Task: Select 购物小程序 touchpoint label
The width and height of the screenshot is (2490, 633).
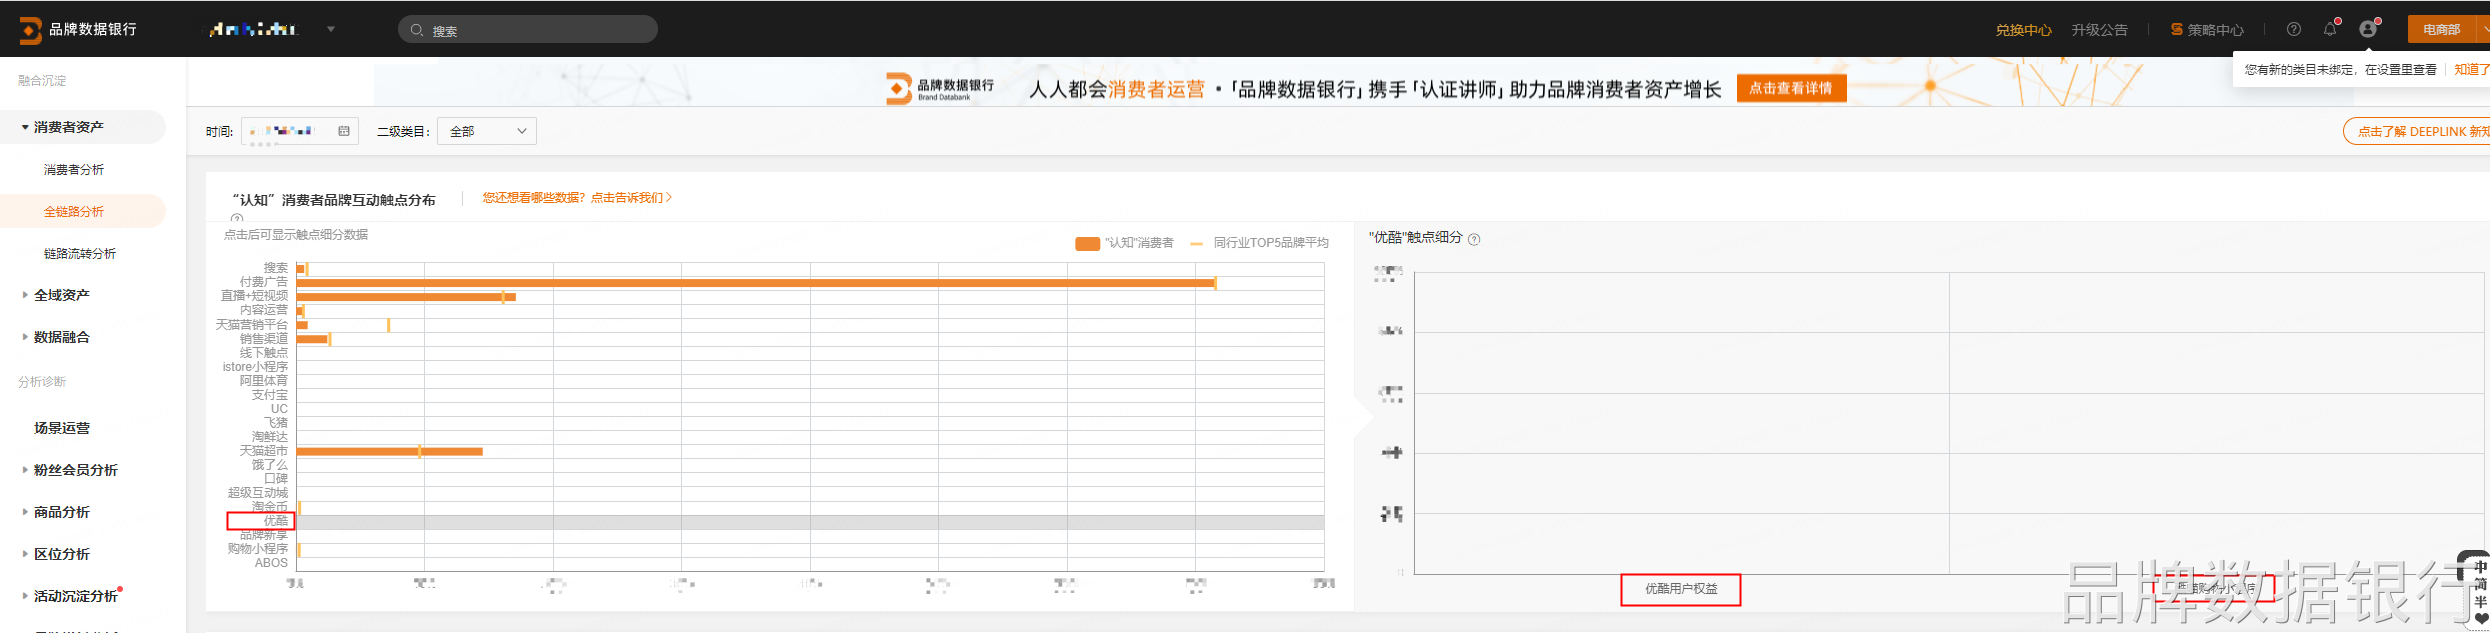Action: (x=258, y=549)
